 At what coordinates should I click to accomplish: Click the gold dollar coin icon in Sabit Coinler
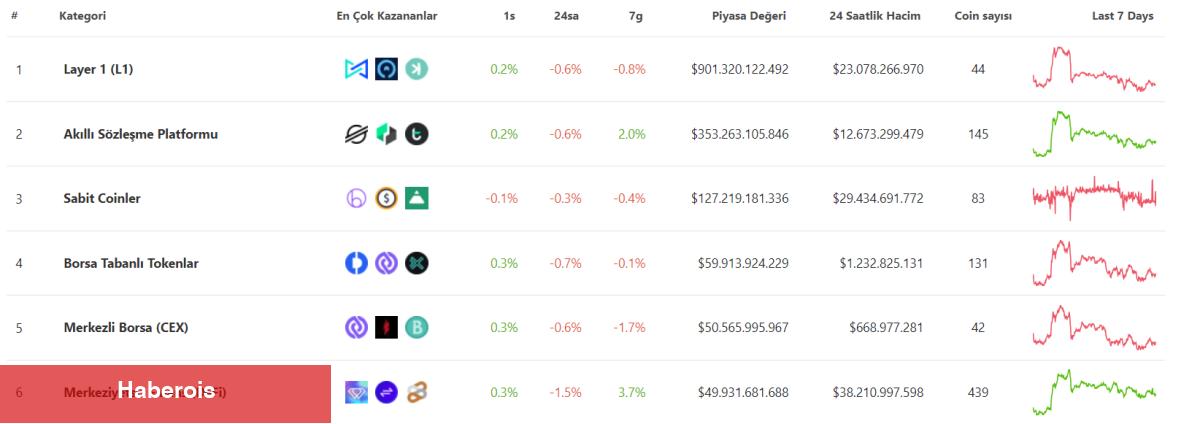pyautogui.click(x=387, y=198)
